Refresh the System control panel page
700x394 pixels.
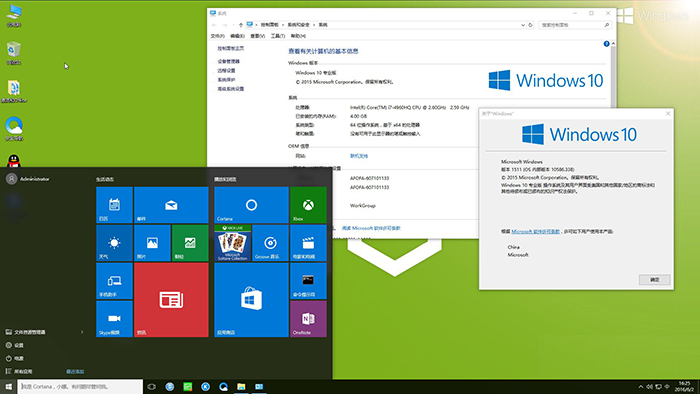pos(530,25)
